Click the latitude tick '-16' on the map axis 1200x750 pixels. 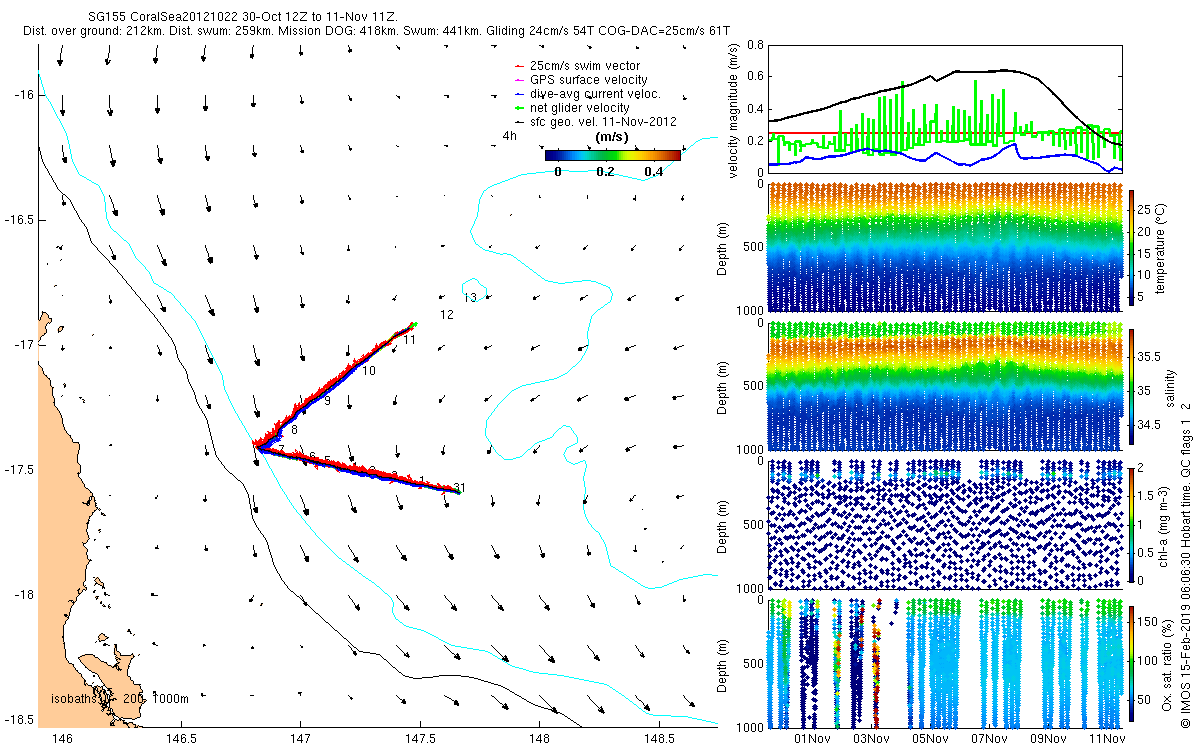click(24, 94)
